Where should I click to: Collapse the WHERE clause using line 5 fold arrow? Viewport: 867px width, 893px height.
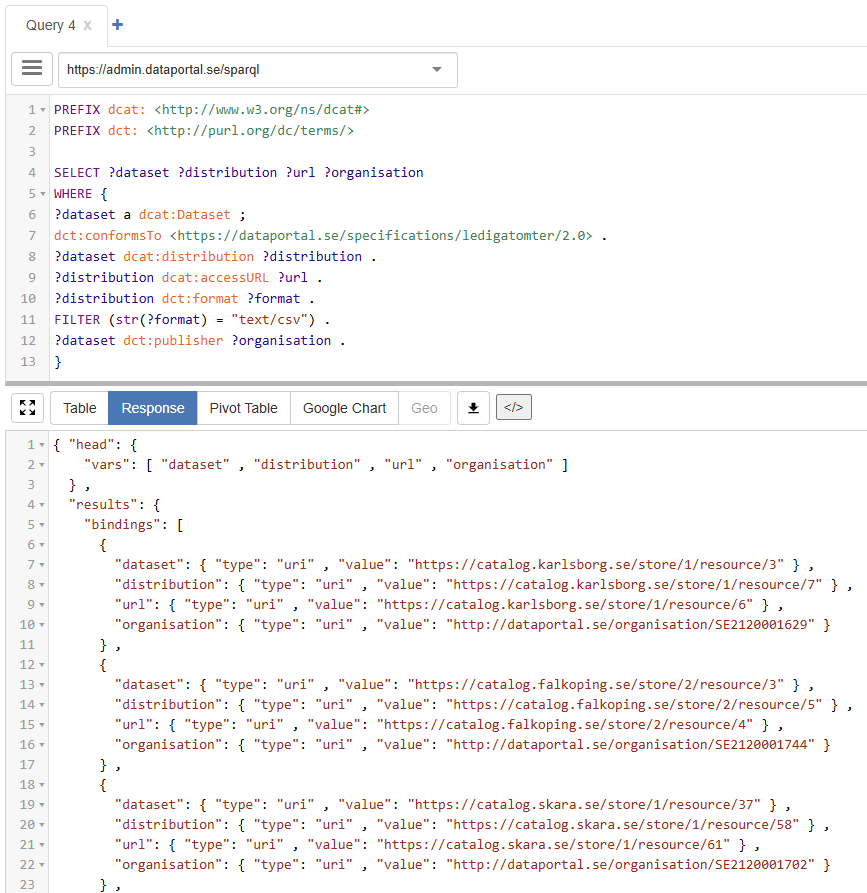[41, 193]
